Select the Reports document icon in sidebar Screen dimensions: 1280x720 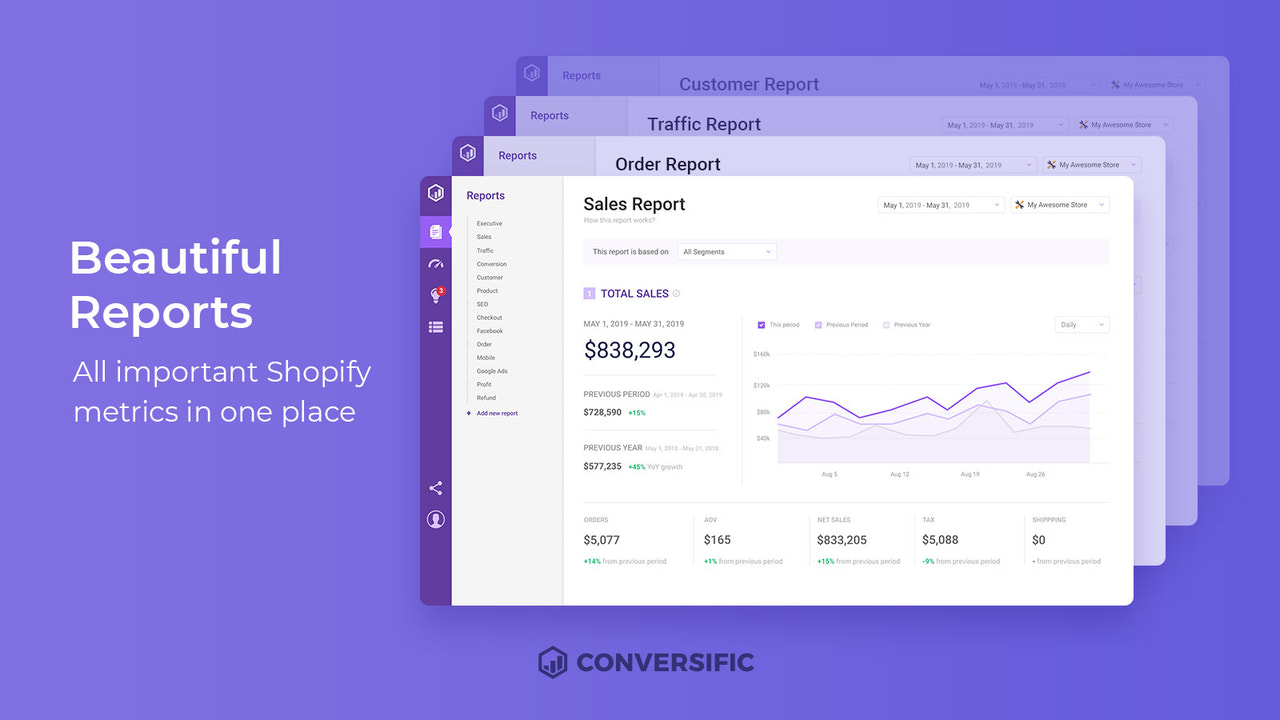[435, 231]
